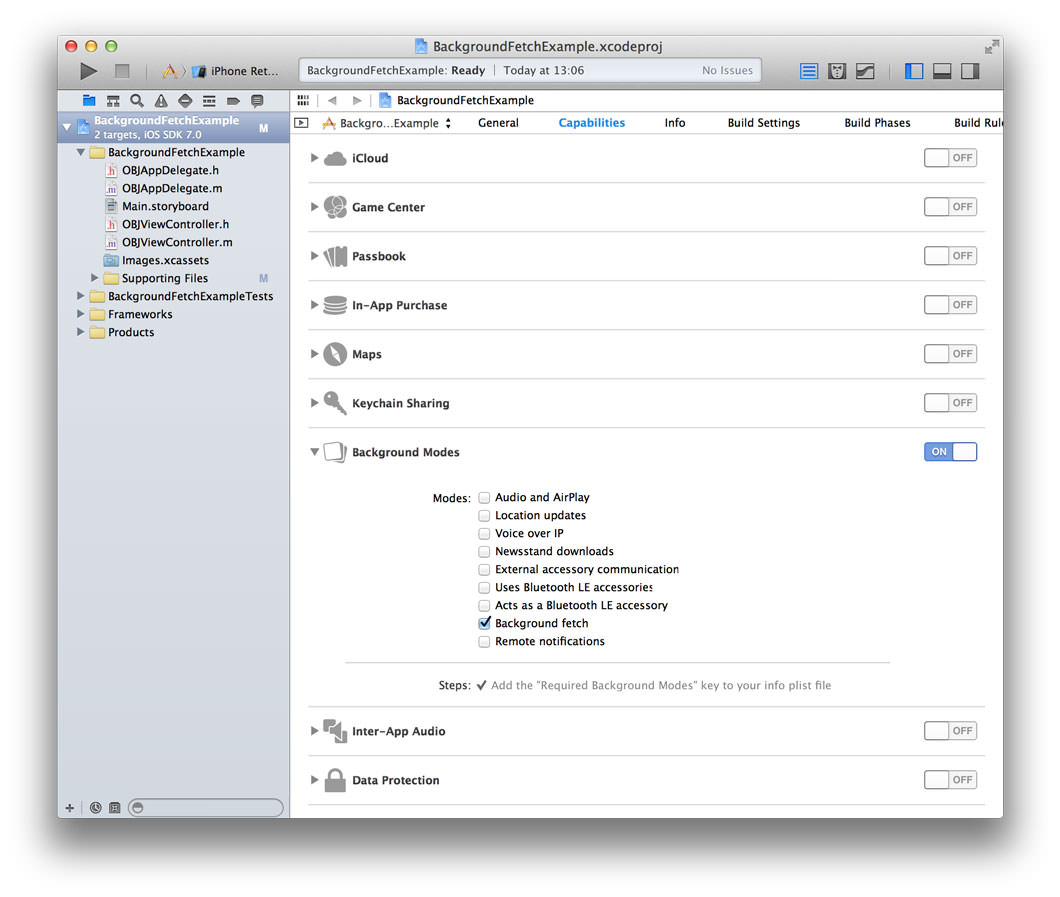This screenshot has width=1060, height=897.
Task: Toggle the bottom debug area panel
Action: 941,71
